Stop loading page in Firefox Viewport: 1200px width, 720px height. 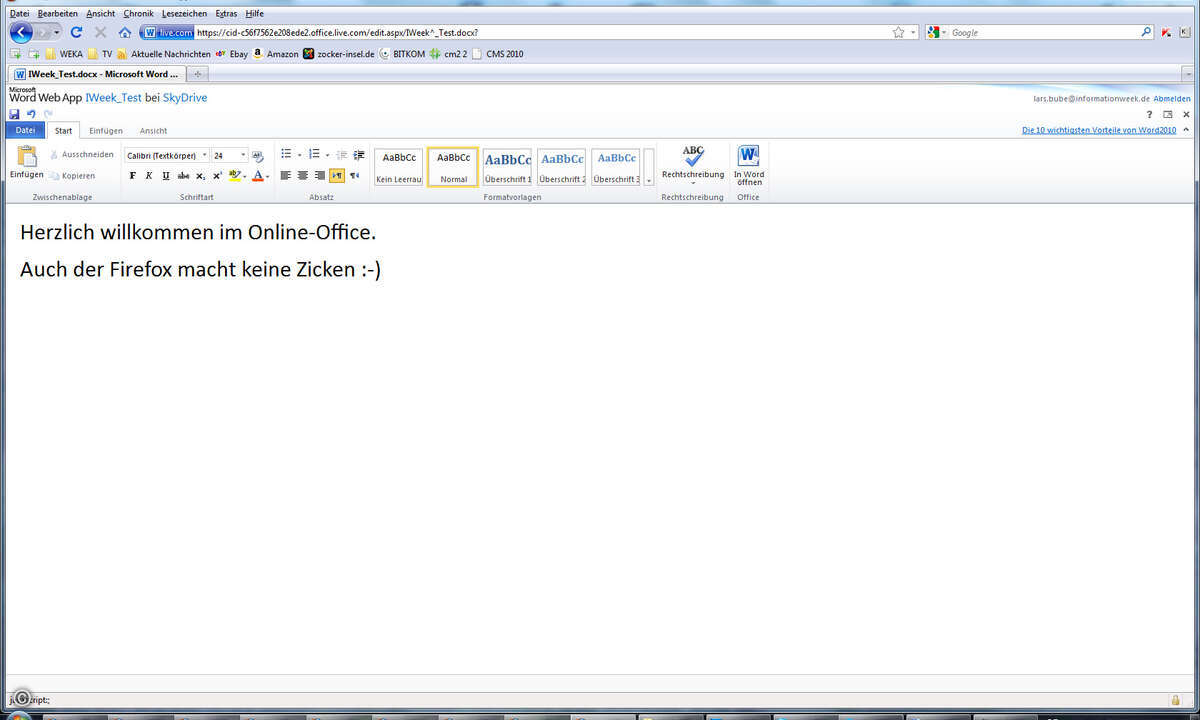[100, 32]
